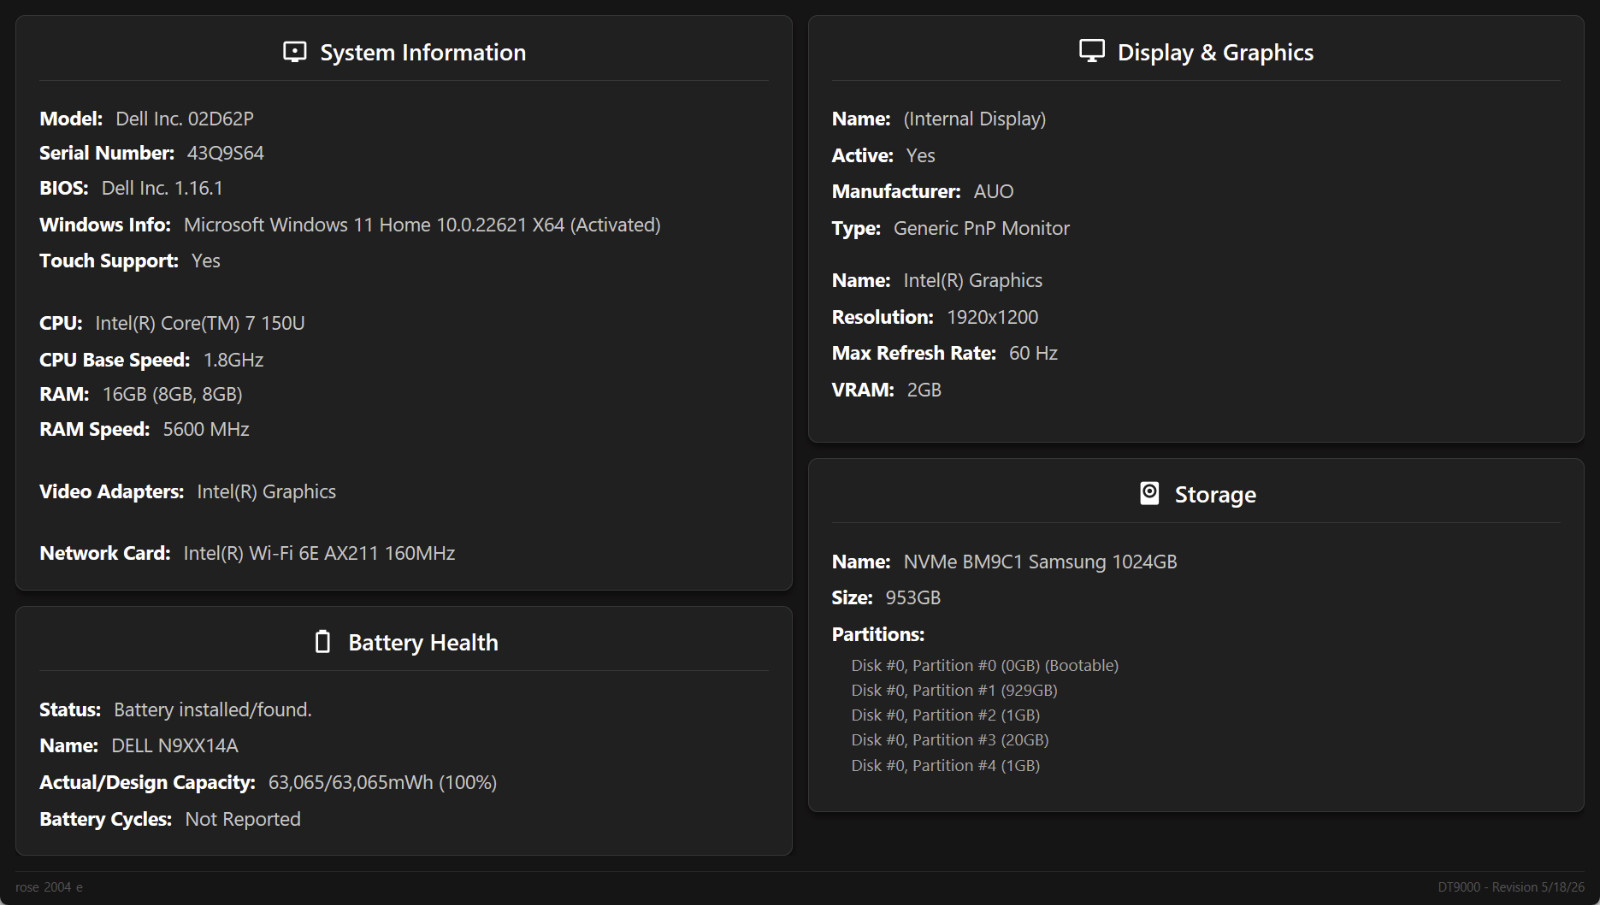The height and width of the screenshot is (905, 1600).
Task: Select the 1.8GHz CPU base speed
Action: [234, 360]
